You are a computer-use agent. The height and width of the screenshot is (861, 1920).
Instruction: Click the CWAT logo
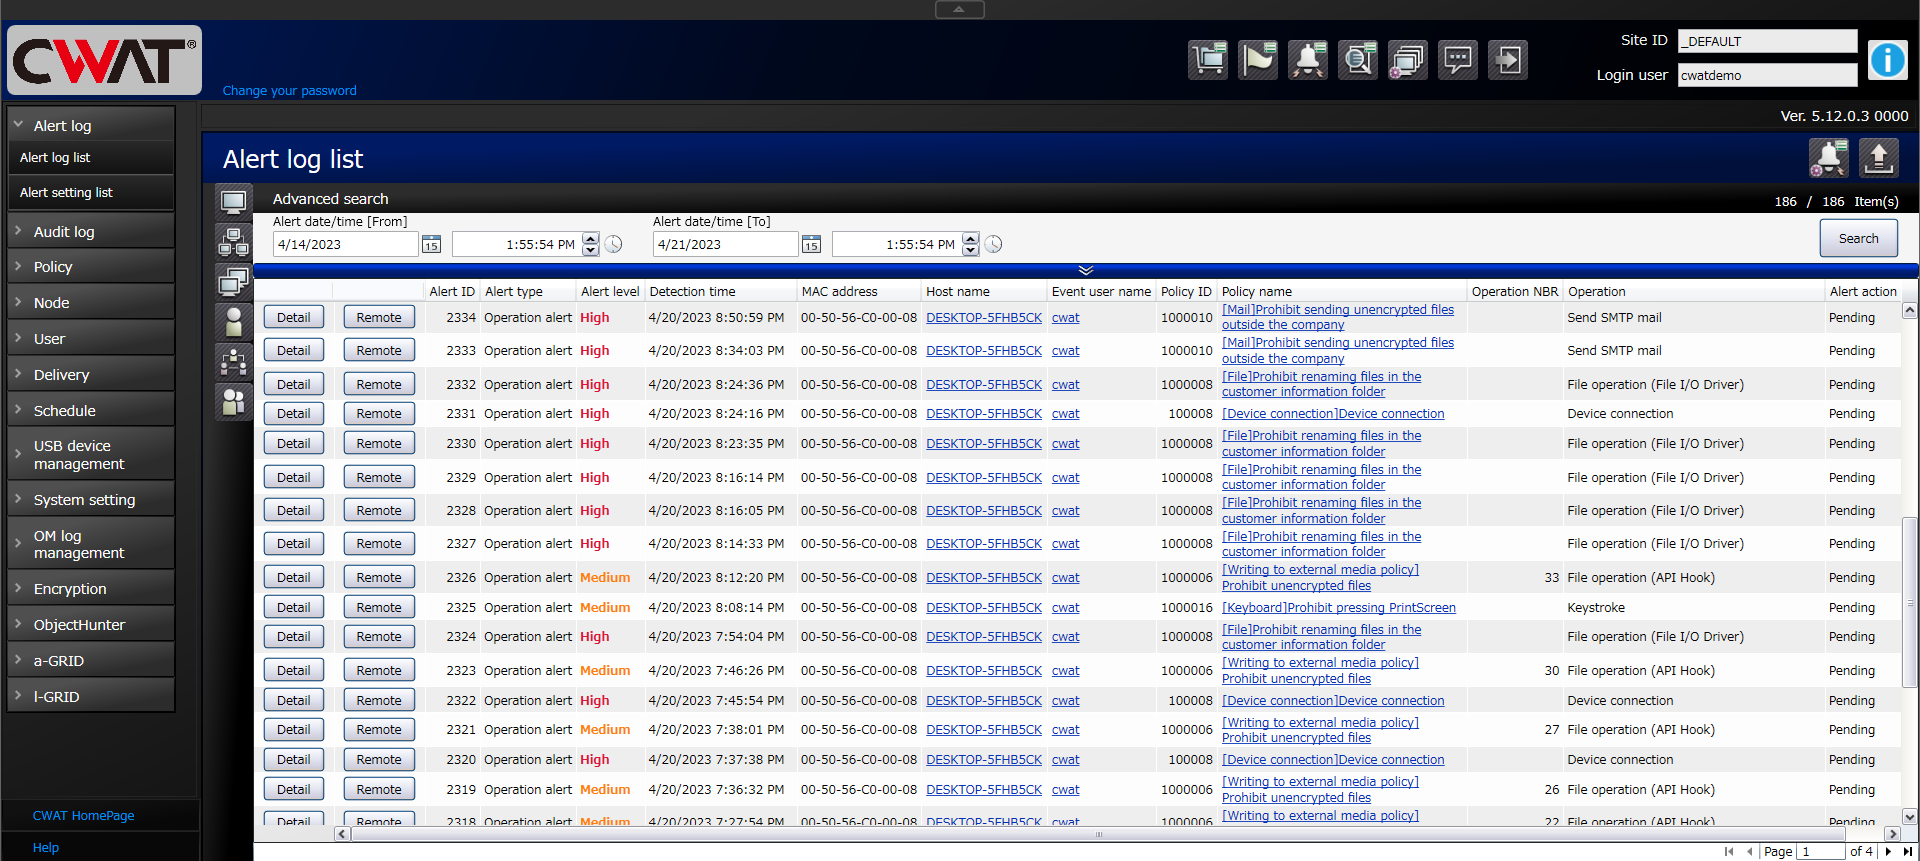(104, 60)
